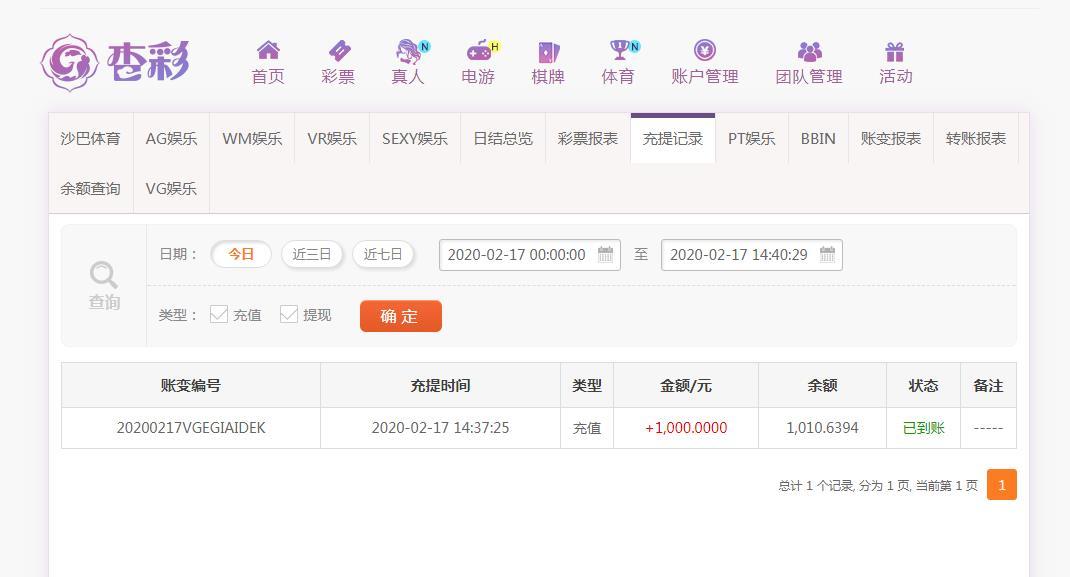Click the record count summary text
The width and height of the screenshot is (1070, 577).
[878, 486]
